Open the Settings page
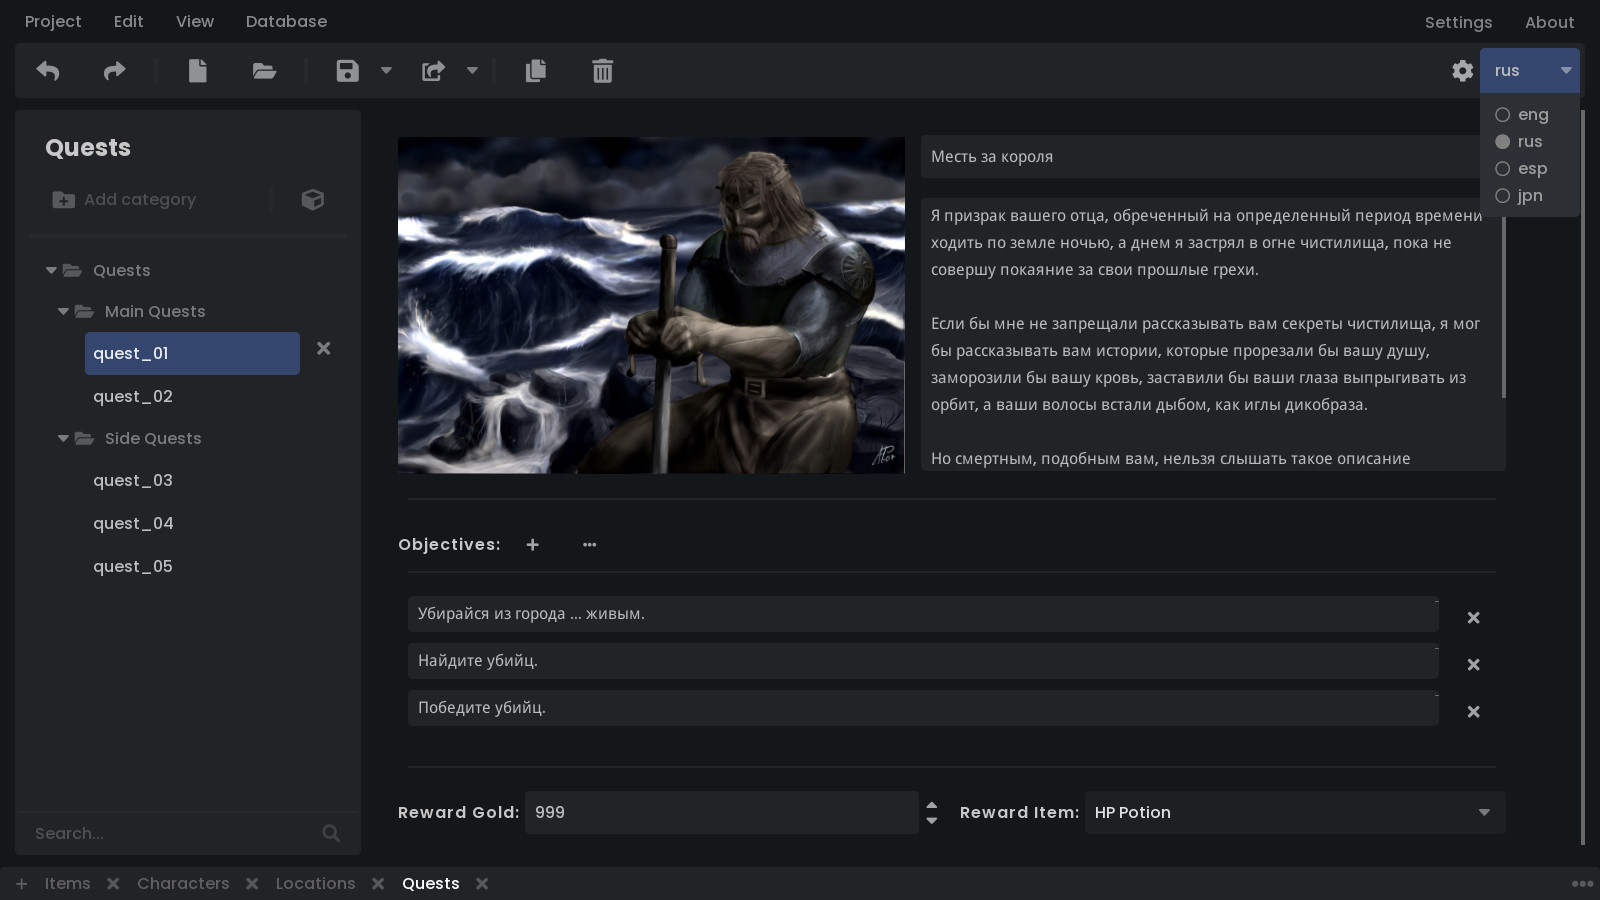1600x900 pixels. click(x=1458, y=21)
